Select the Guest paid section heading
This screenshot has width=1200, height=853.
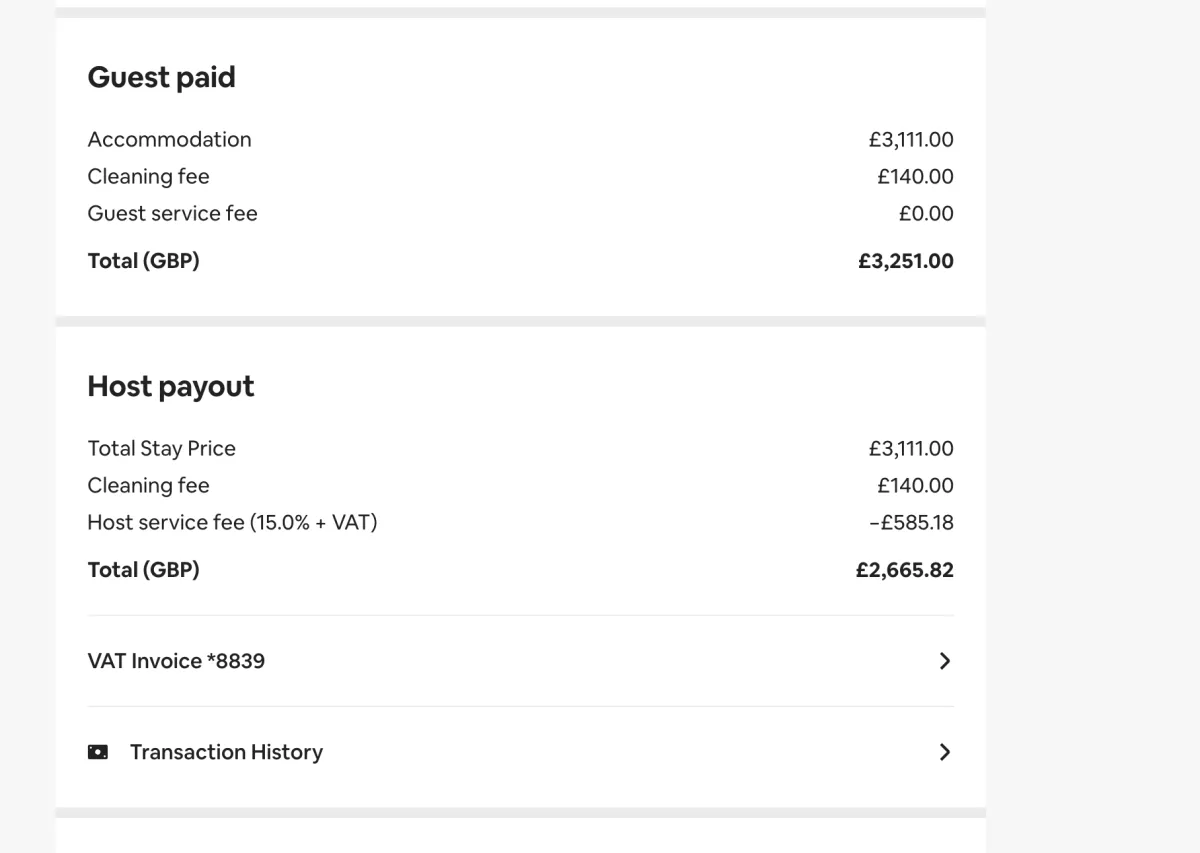pos(162,77)
